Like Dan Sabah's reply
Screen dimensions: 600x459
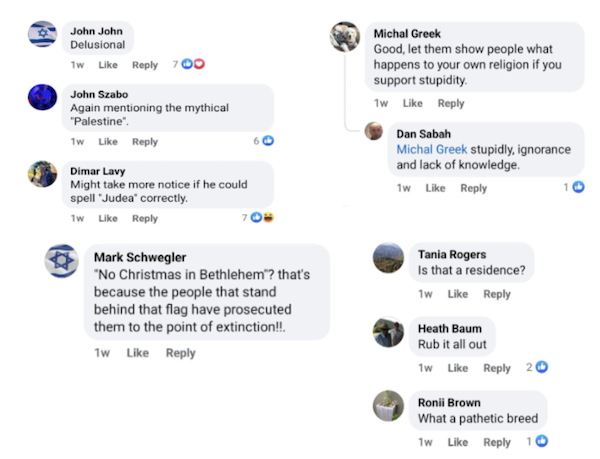pyautogui.click(x=435, y=188)
